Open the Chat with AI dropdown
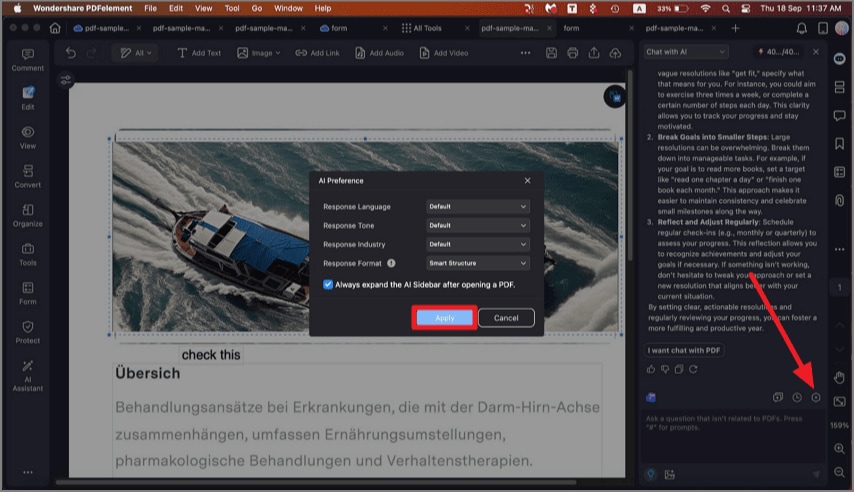854x492 pixels. (x=686, y=52)
